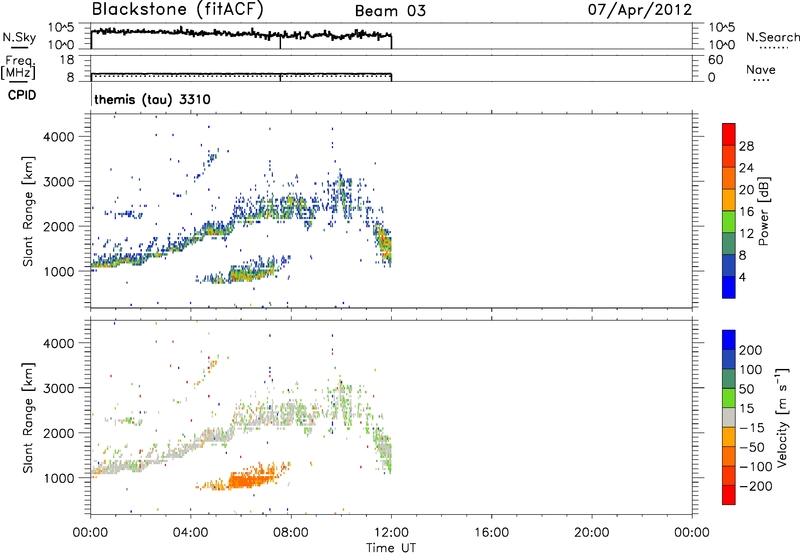Click the 'N.Search' legend label
The height and width of the screenshot is (554, 800).
(772, 37)
